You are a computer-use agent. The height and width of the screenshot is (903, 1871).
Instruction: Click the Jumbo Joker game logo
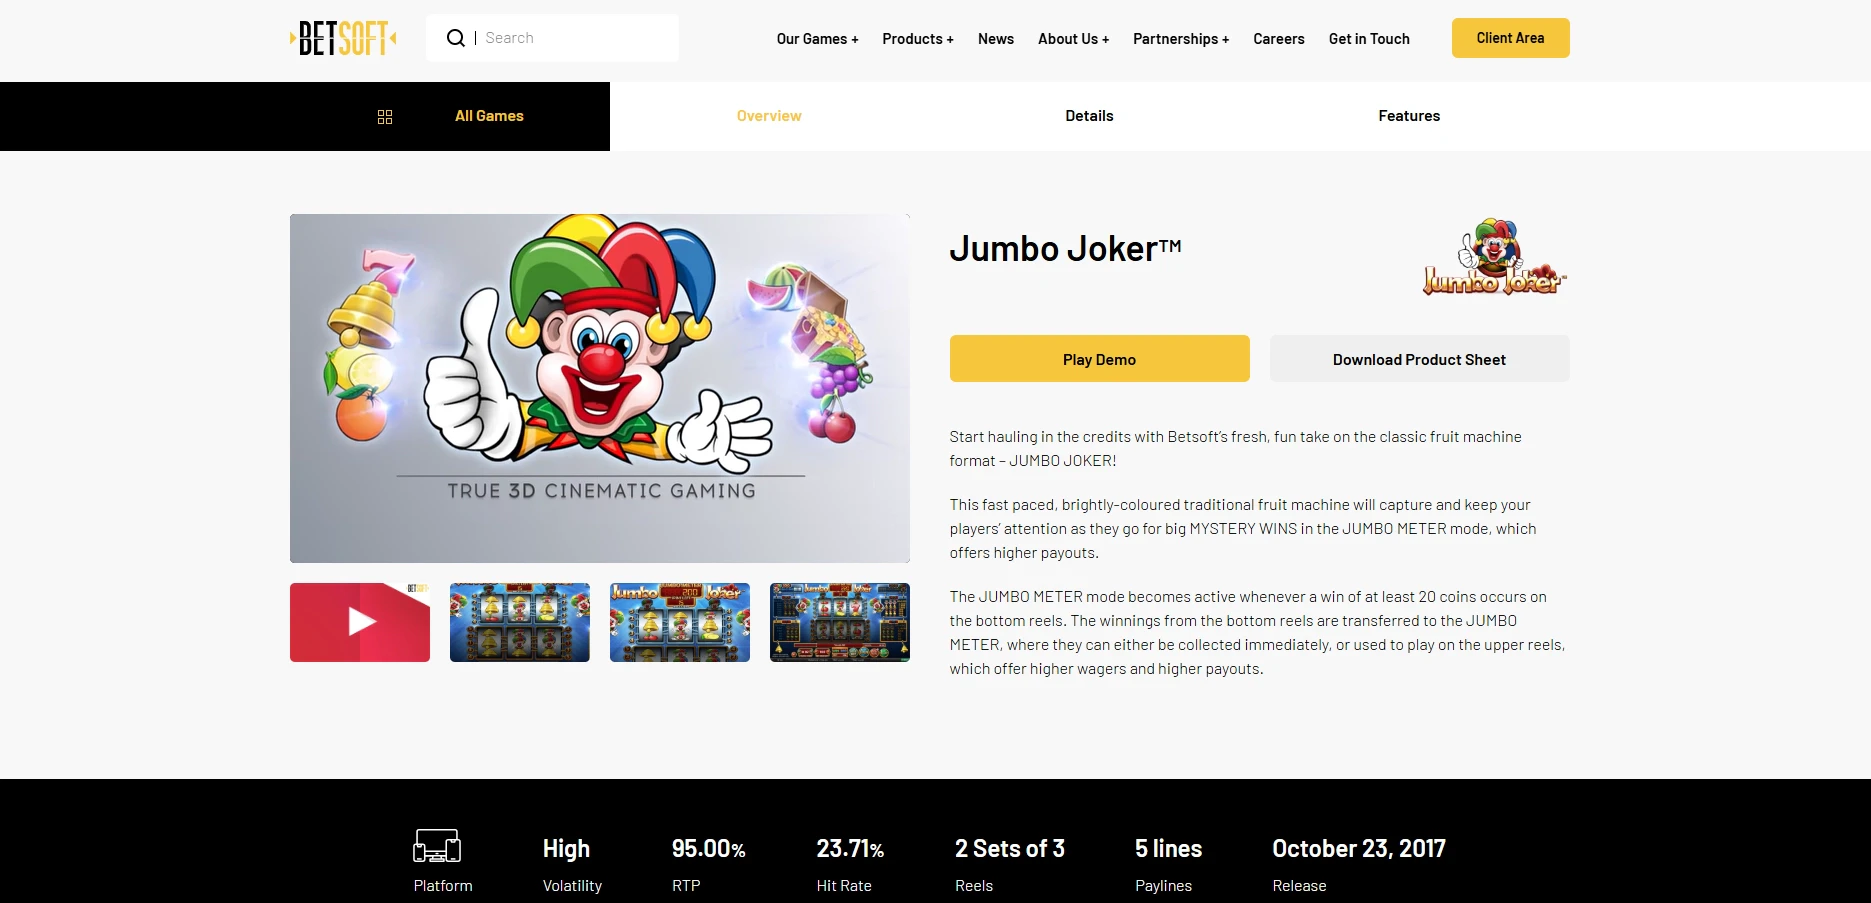point(1495,257)
